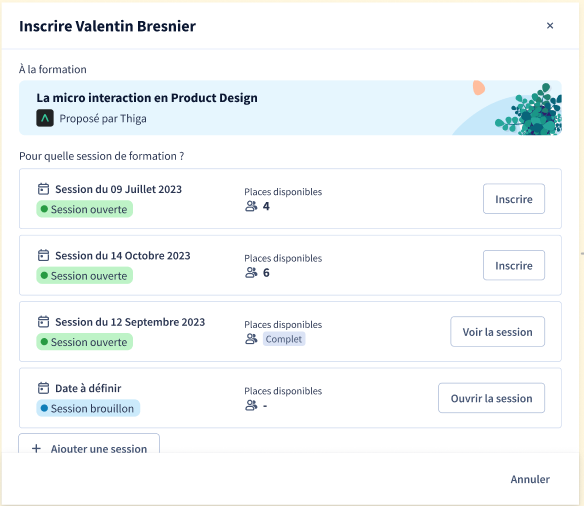
Task: Click the Date à définir title
Action: tap(88, 388)
